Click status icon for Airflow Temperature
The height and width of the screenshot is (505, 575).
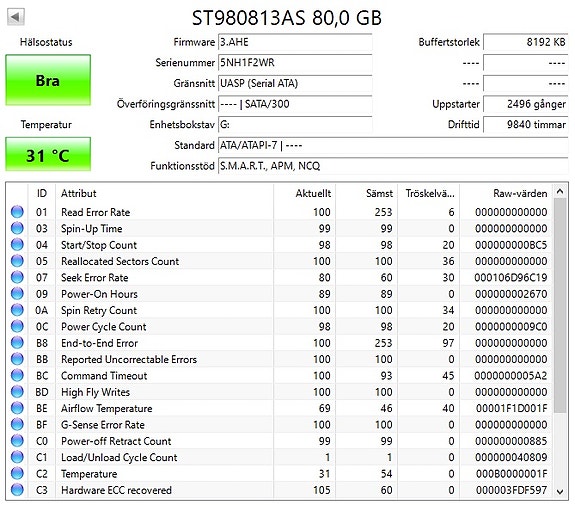pos(17,408)
